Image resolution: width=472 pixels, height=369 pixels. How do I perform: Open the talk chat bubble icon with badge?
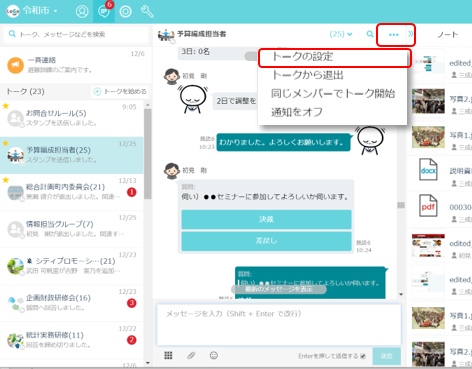(104, 11)
